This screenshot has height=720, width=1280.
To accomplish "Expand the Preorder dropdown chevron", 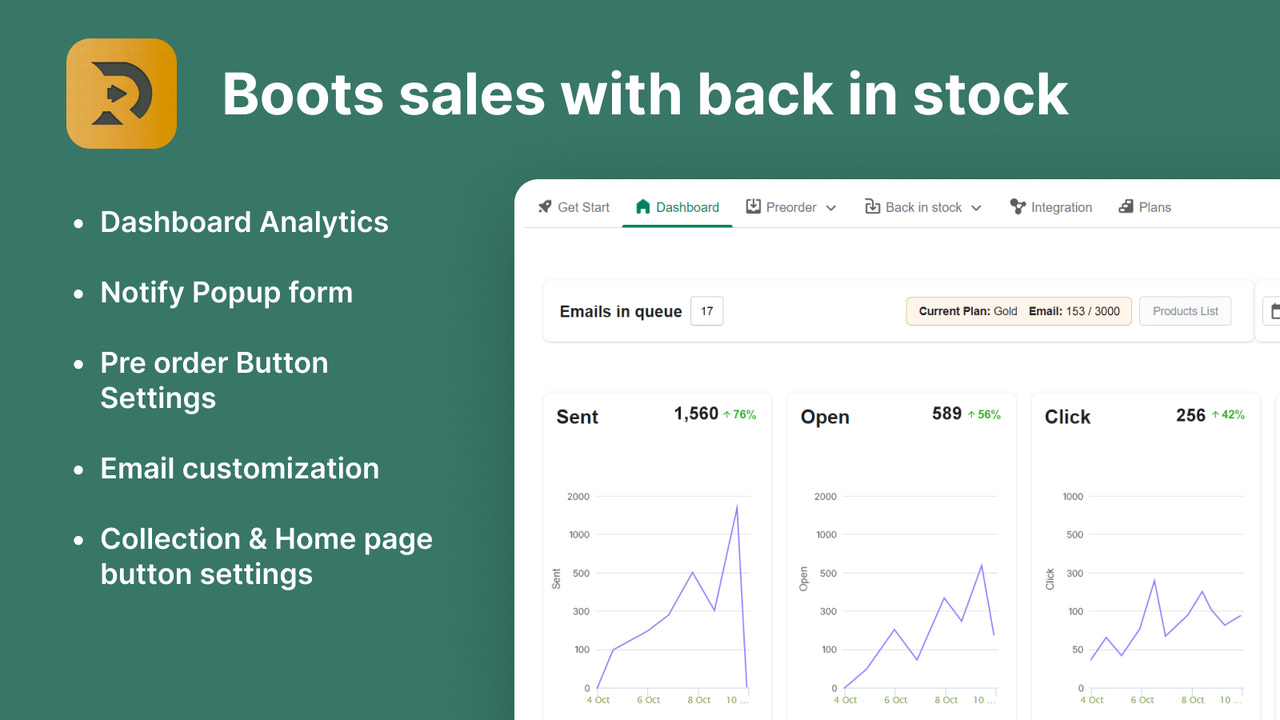I will coord(831,208).
